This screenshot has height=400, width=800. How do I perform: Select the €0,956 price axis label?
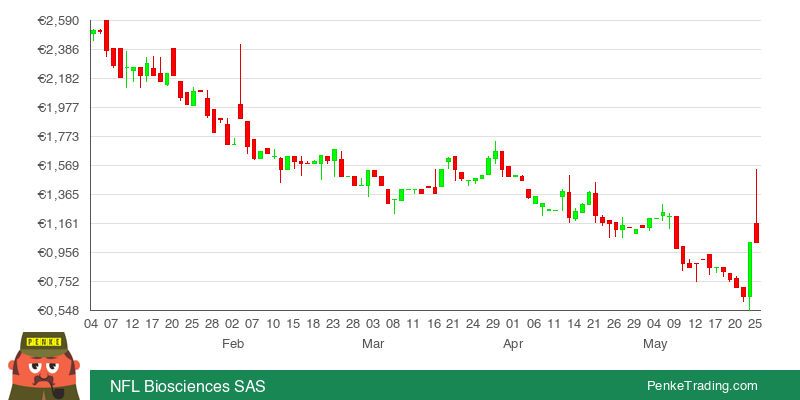tap(58, 253)
